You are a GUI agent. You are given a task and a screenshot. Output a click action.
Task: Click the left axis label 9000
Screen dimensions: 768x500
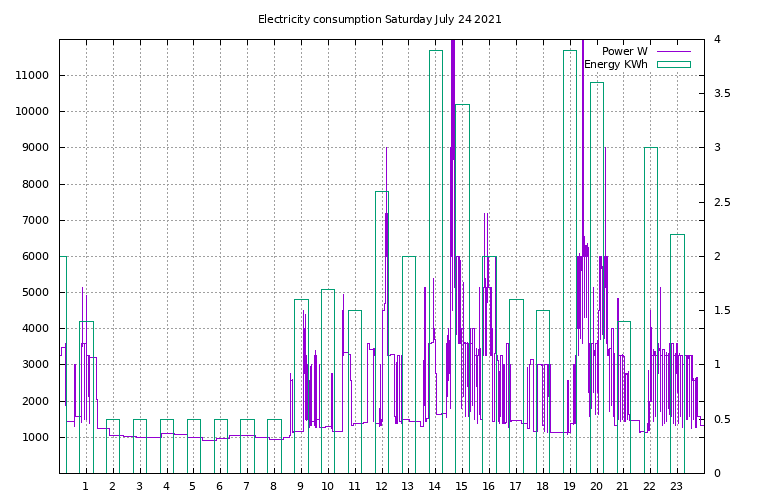tap(35, 147)
